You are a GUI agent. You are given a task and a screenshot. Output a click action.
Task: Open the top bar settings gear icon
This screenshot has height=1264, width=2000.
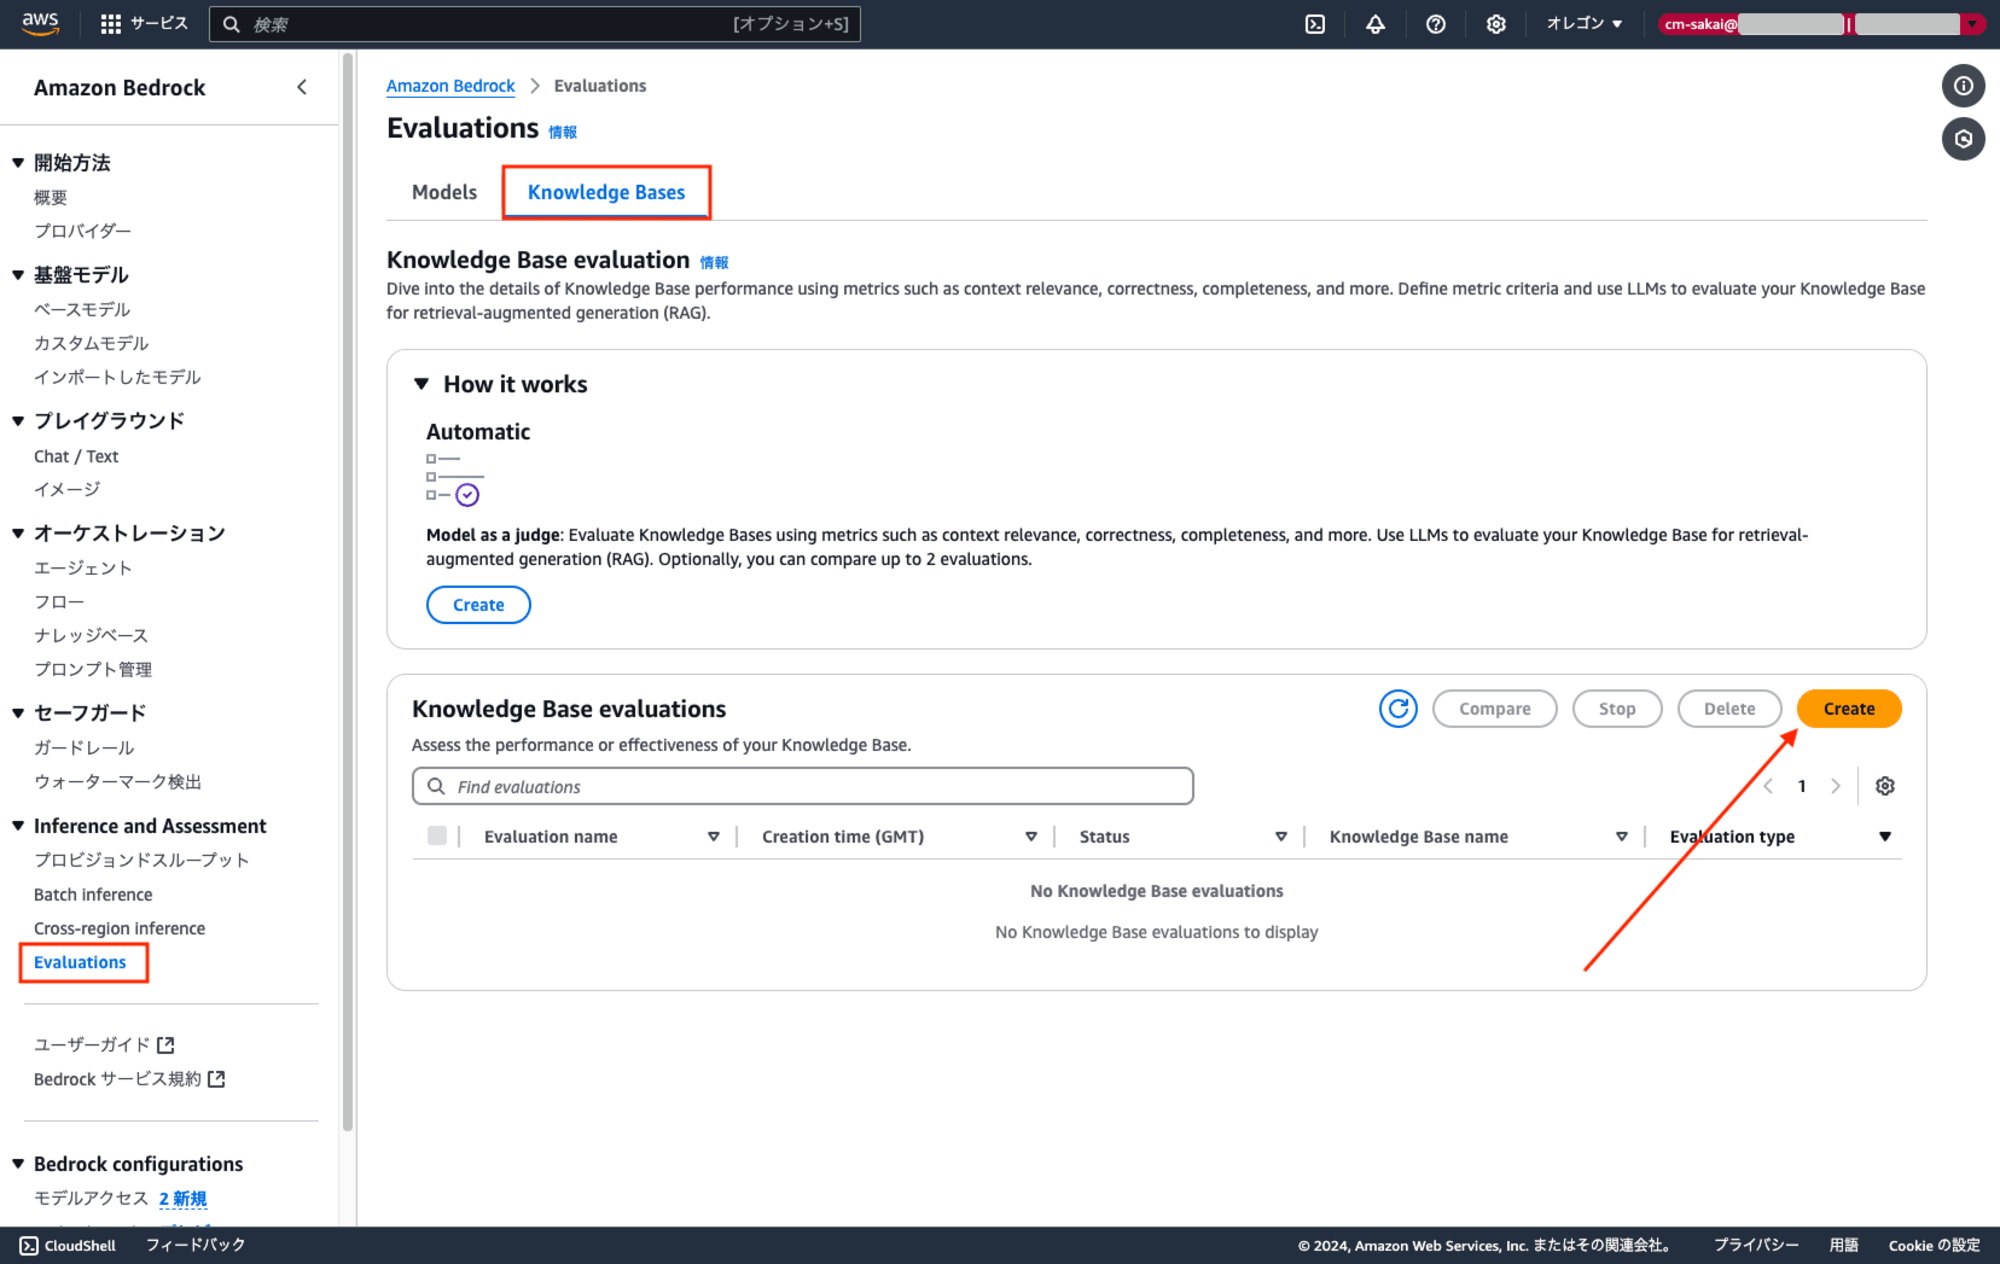coord(1495,24)
